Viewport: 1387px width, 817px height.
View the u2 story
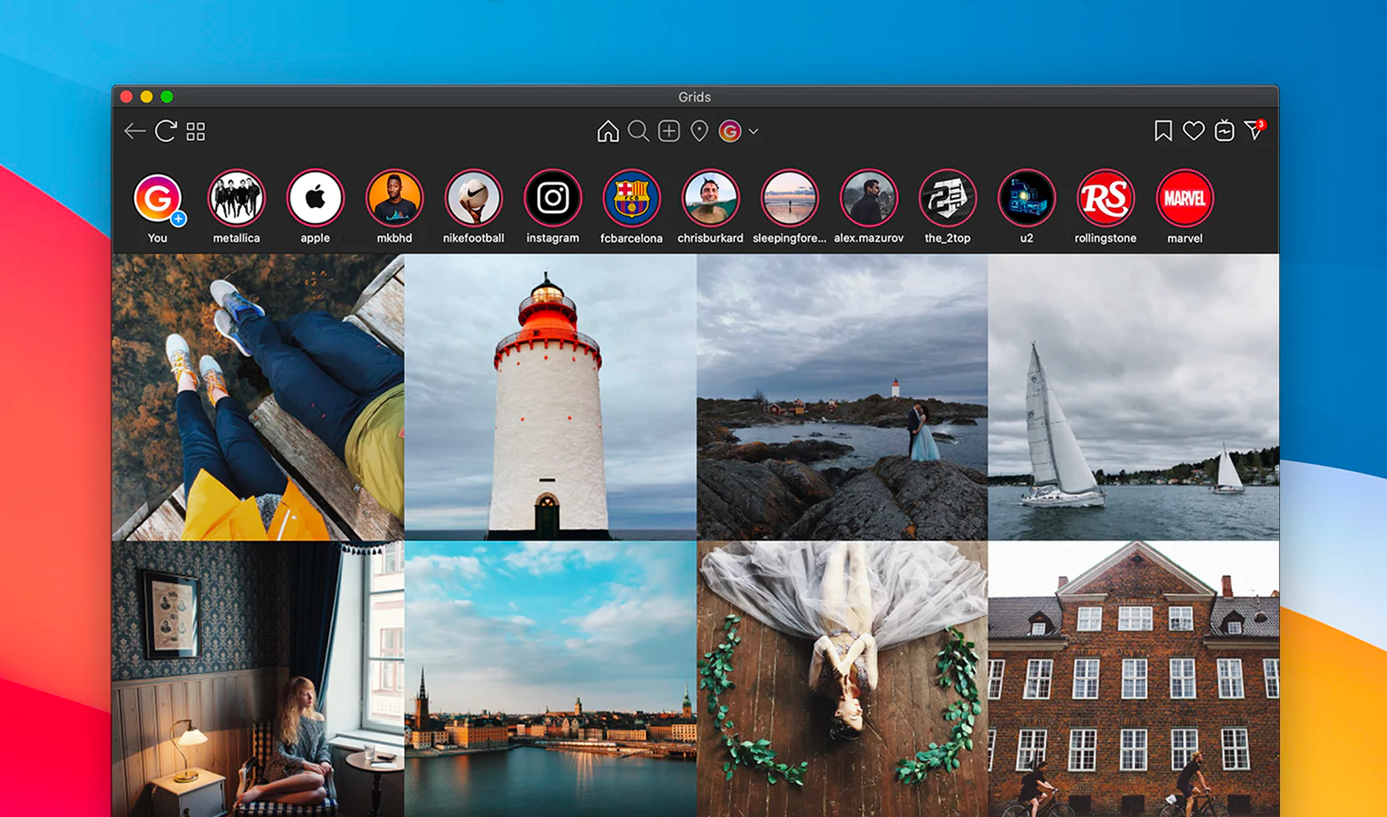point(1027,198)
